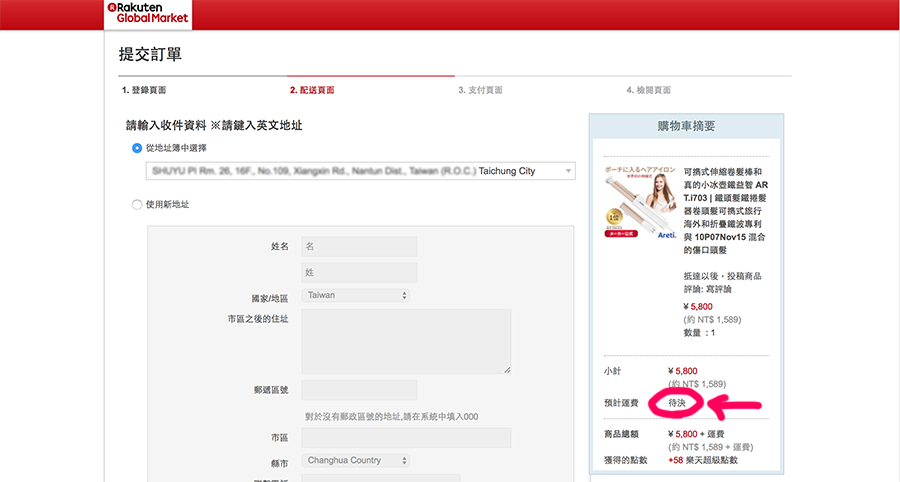Click the 郵遞區號 postal code field
The width and height of the screenshot is (900, 482).
coord(359,390)
